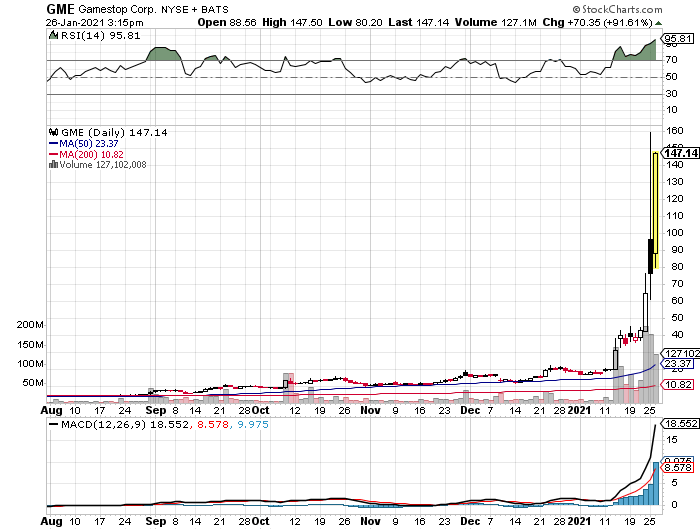
Task: Click the 30 level on the RSI axis
Action: [672, 93]
